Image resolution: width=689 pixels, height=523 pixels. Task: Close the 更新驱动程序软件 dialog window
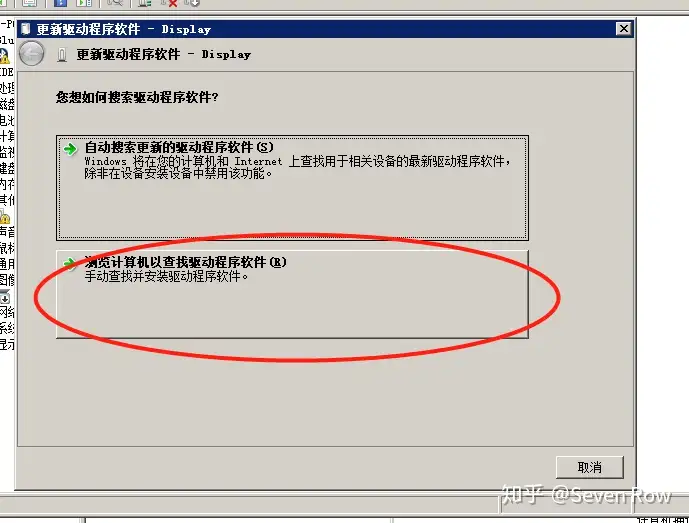click(x=624, y=29)
